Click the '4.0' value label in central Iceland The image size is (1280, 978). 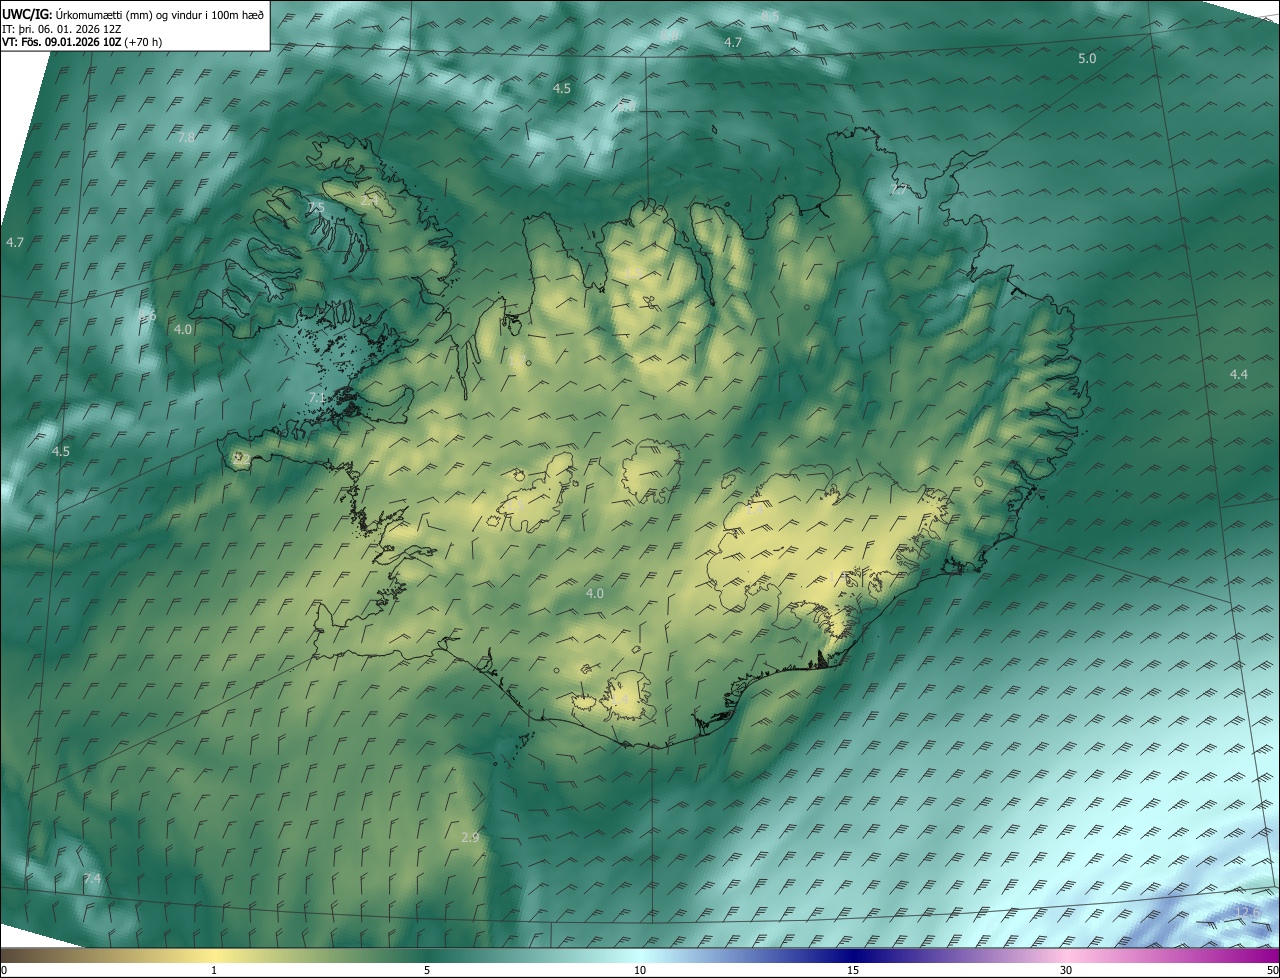[595, 593]
